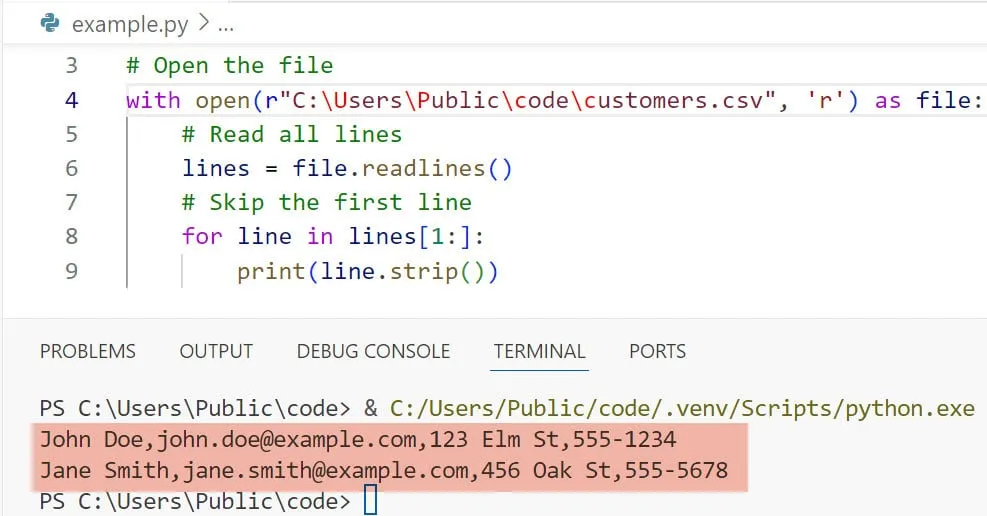Click the python.exe path in terminal
This screenshot has height=516, width=987.
[681, 409]
